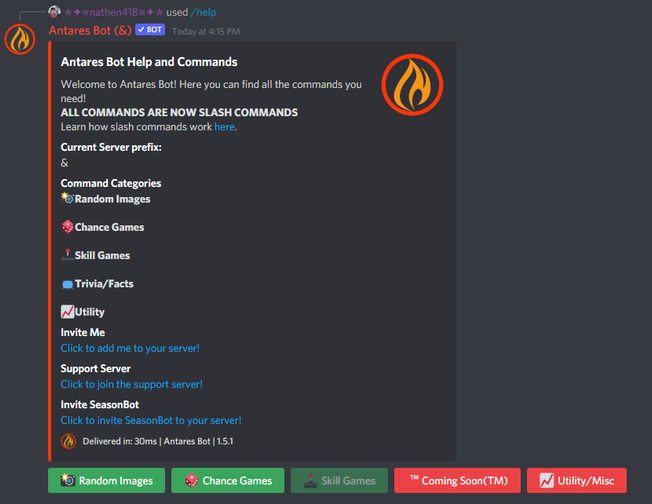The image size is (652, 504).
Task: Click the red dice emoji beside Chance Games
Action: point(67,227)
